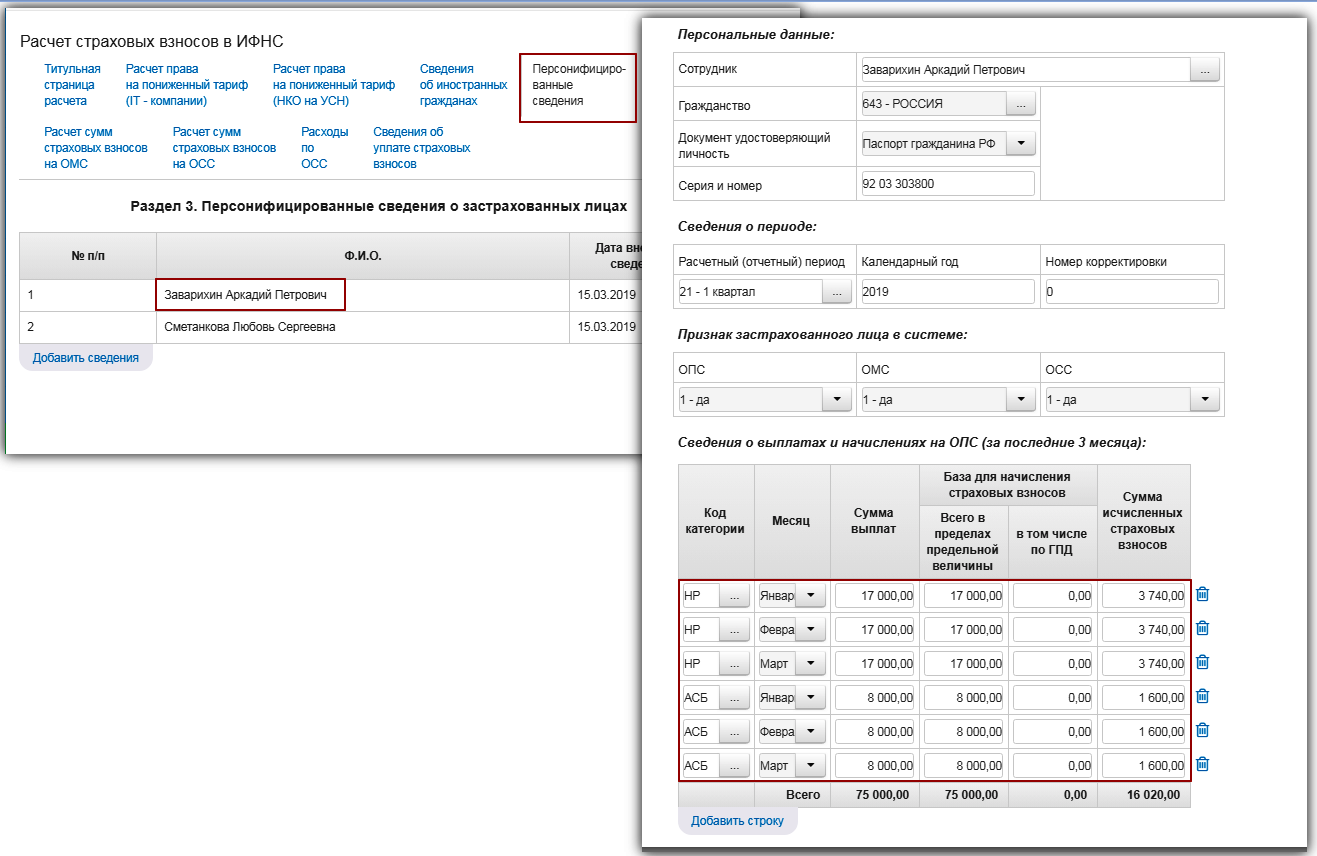Select Персонифицированные сведения tab
Image resolution: width=1317 pixels, height=856 pixels.
click(x=578, y=87)
